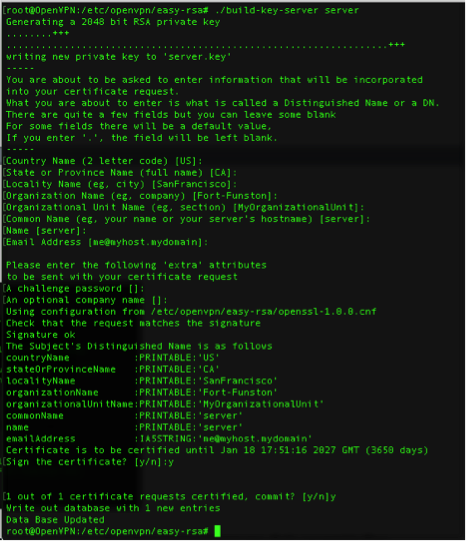Click the State or Province Name prompt
Viewport: 466px width, 541px height.
[121, 173]
